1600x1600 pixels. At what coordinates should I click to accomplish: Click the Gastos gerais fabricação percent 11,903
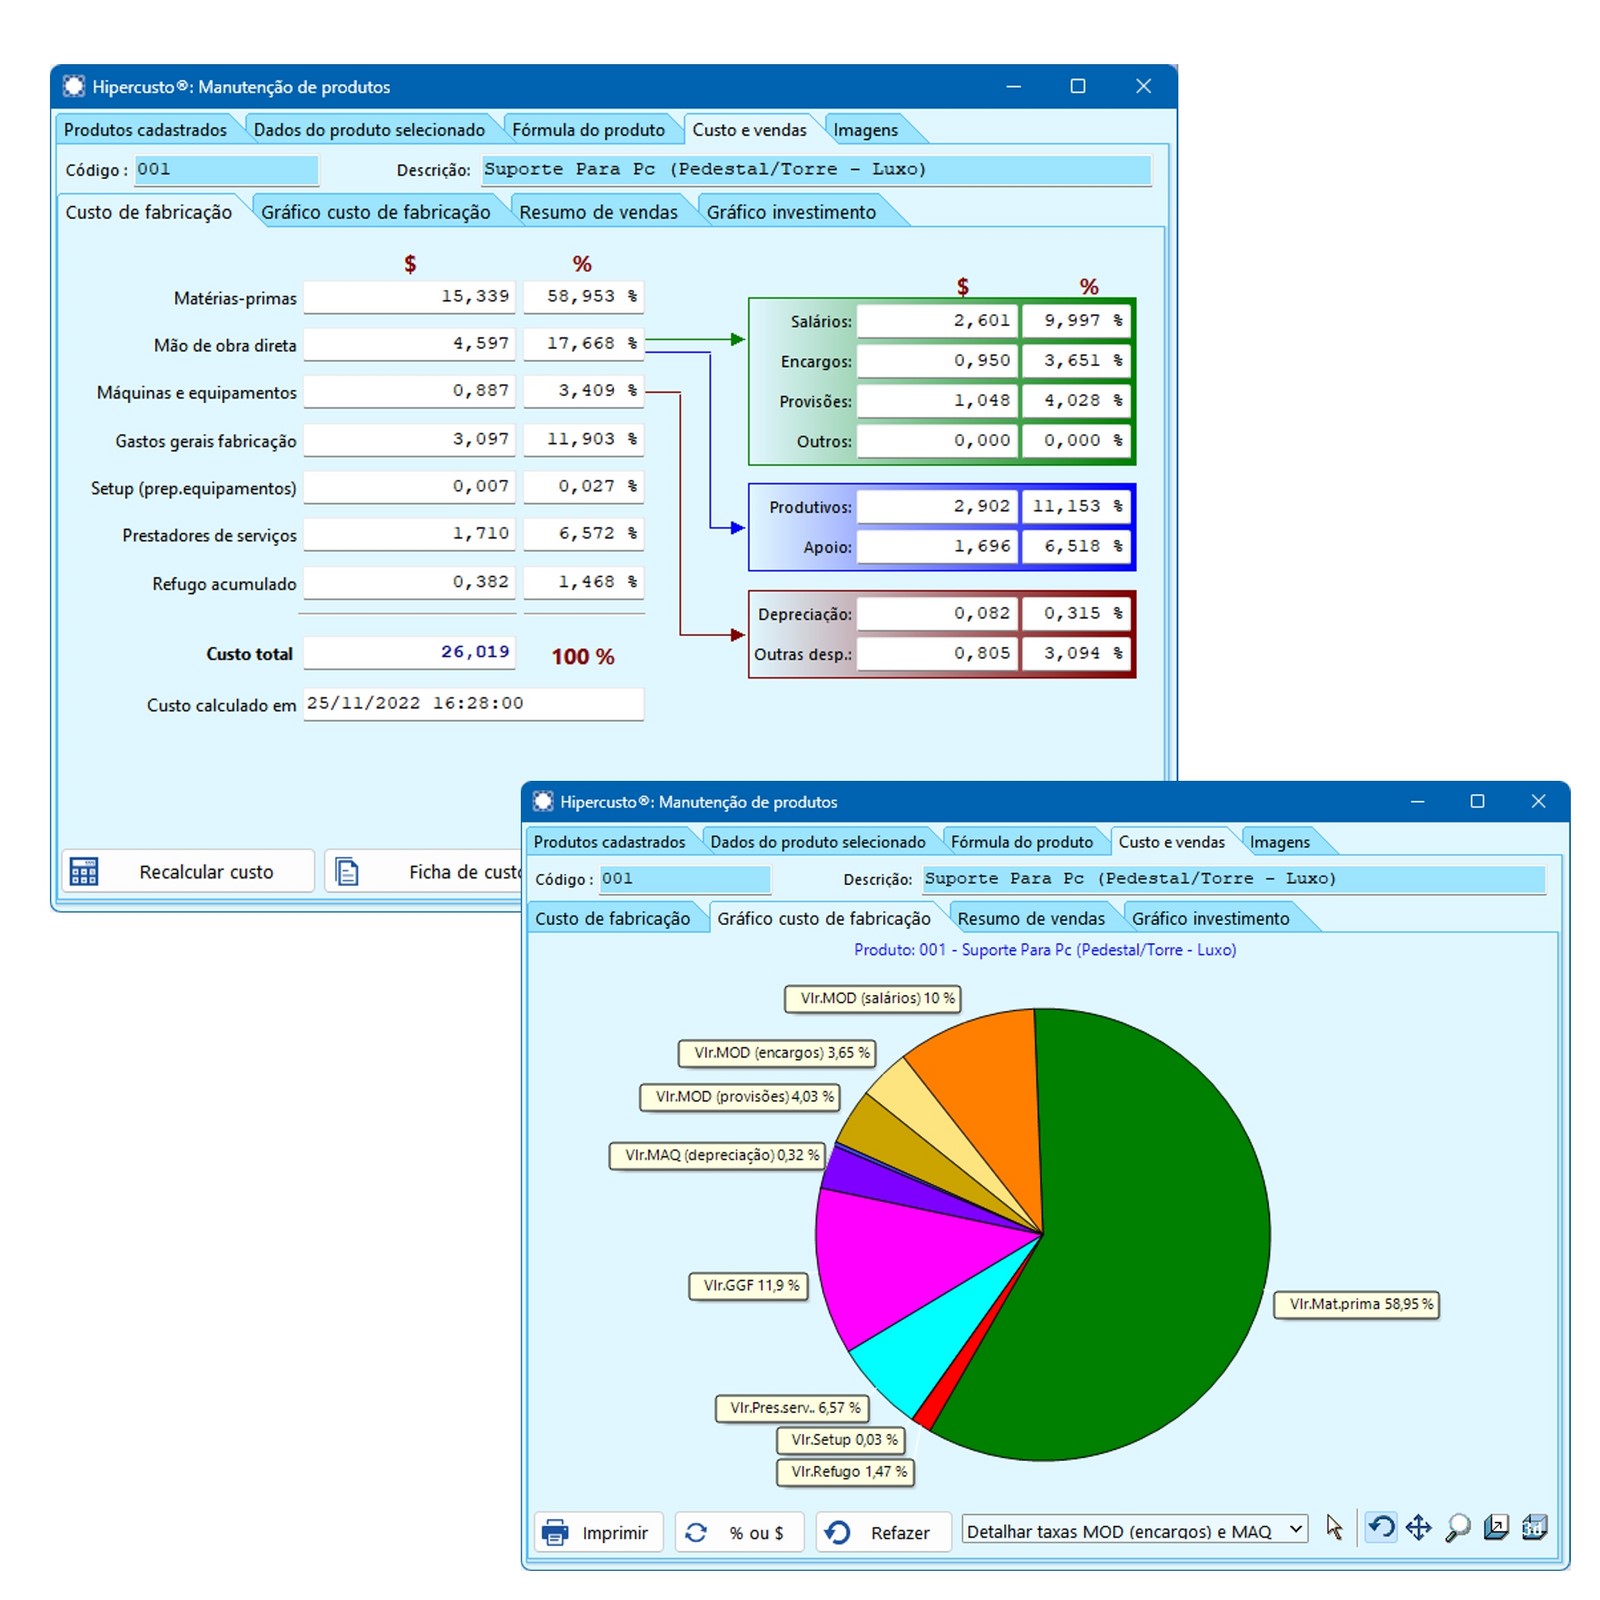584,439
